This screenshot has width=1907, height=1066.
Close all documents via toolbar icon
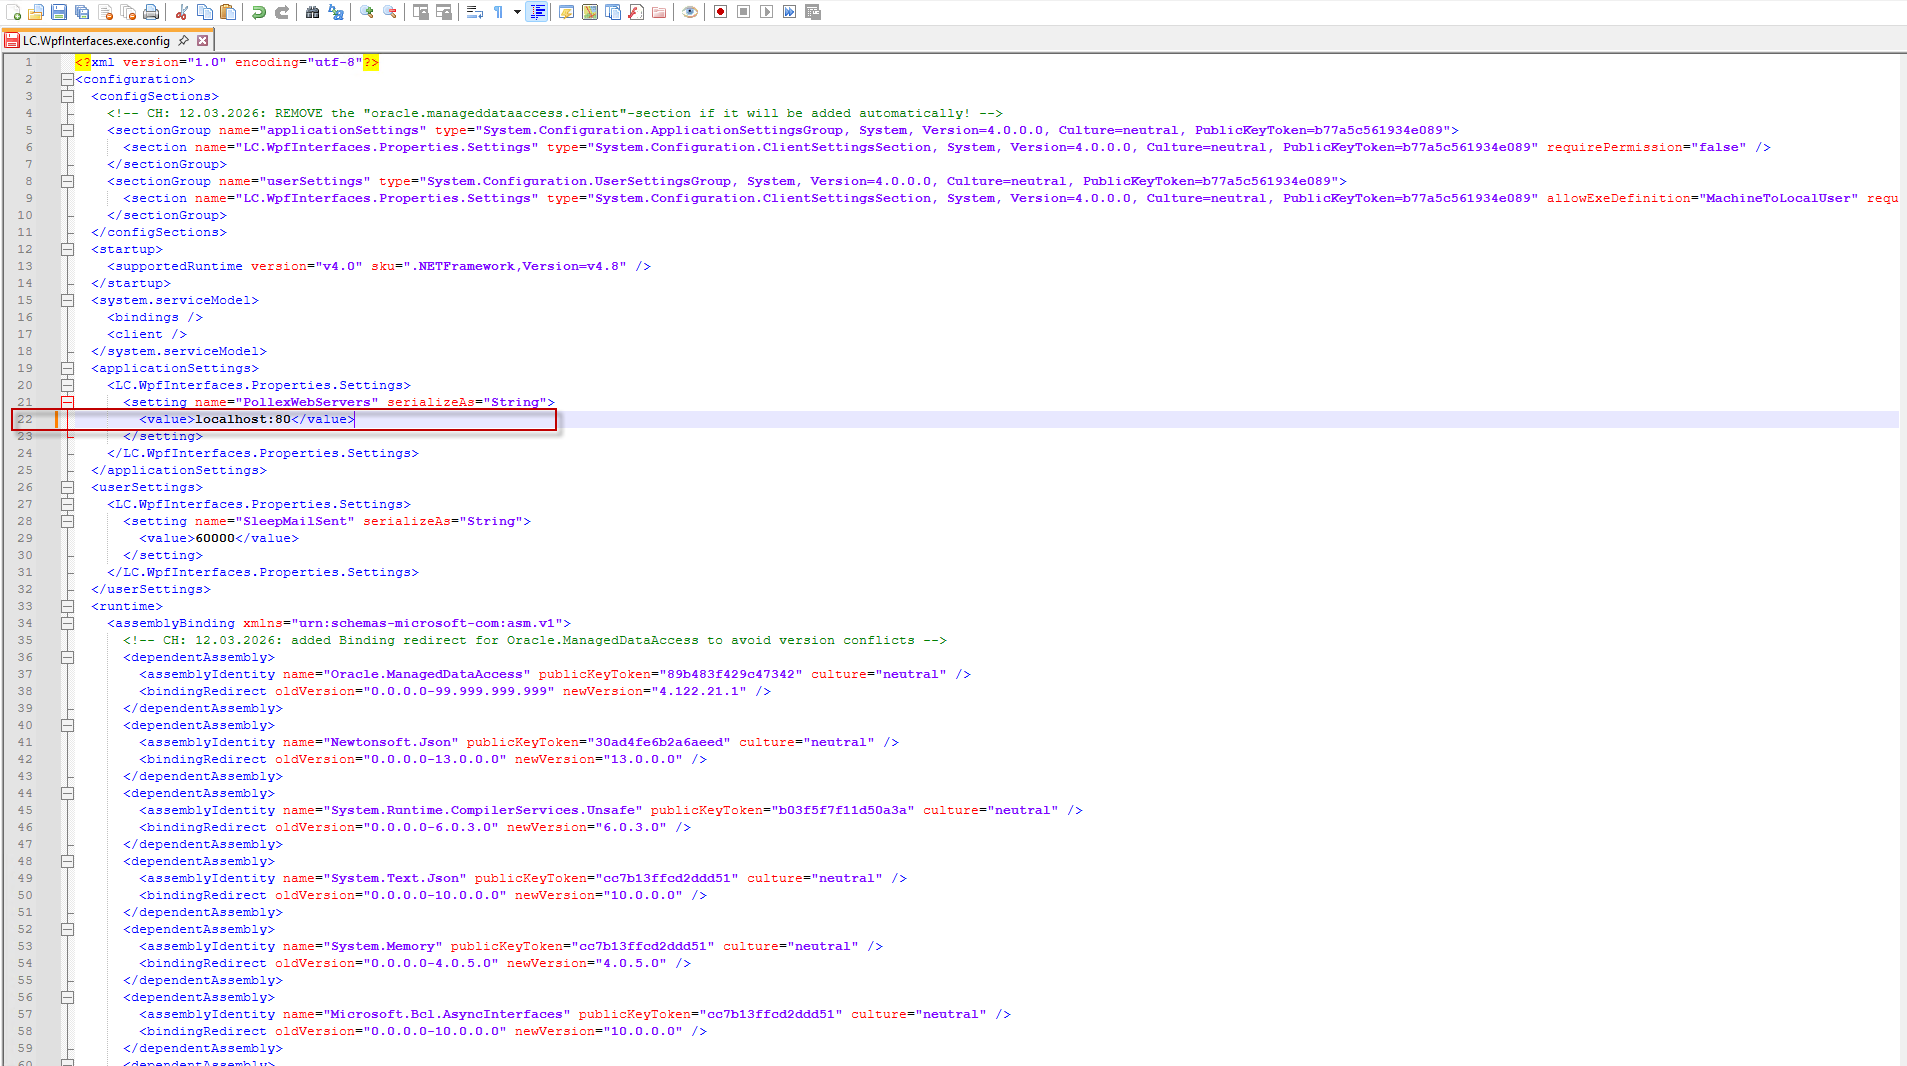point(128,12)
